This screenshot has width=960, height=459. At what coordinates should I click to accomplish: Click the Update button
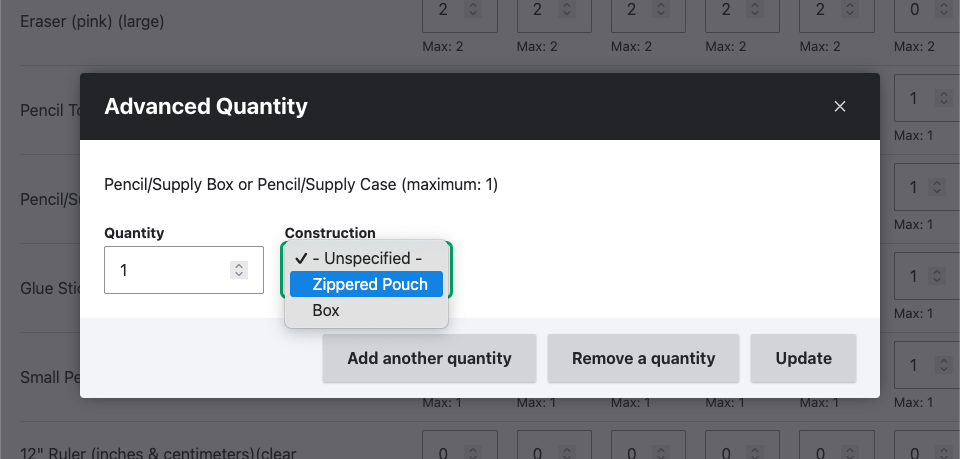[803, 358]
